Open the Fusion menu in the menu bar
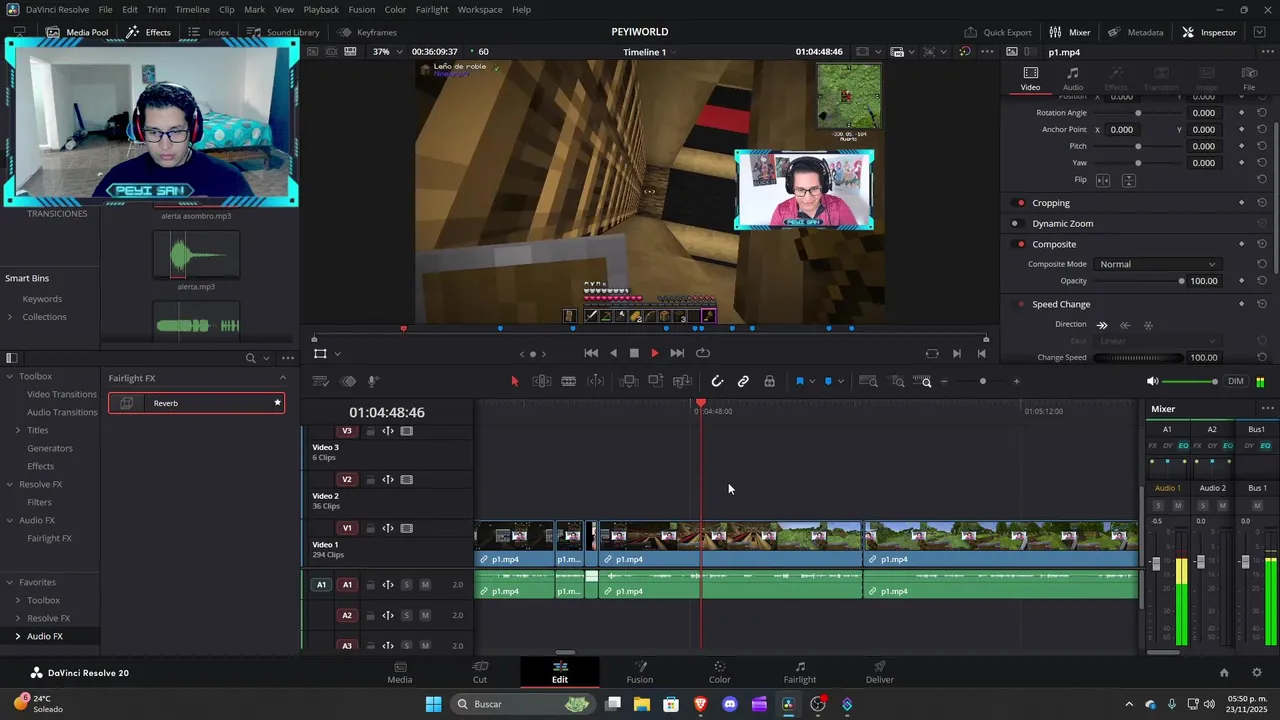This screenshot has width=1280, height=720. [362, 10]
